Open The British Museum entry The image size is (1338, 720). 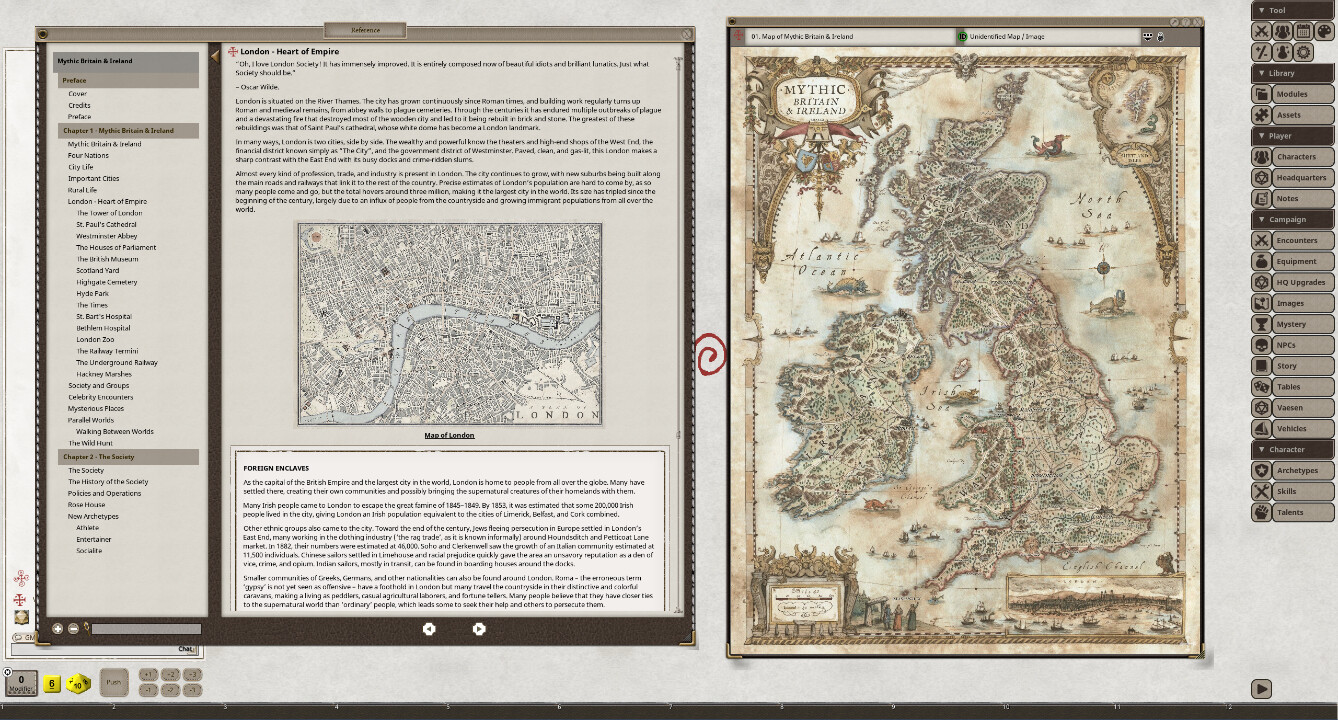tap(107, 259)
